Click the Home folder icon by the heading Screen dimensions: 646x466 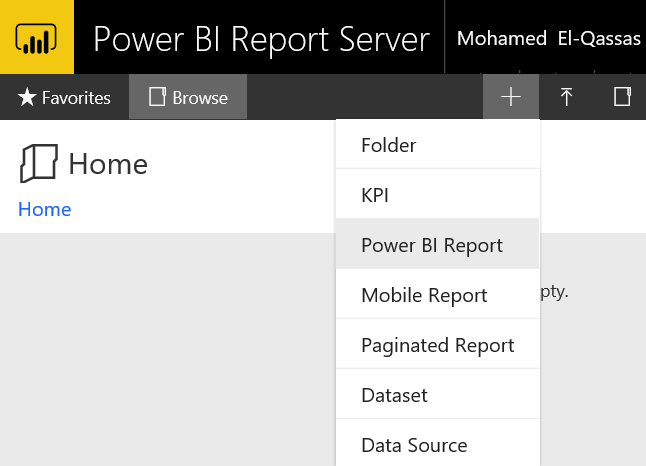coord(39,163)
